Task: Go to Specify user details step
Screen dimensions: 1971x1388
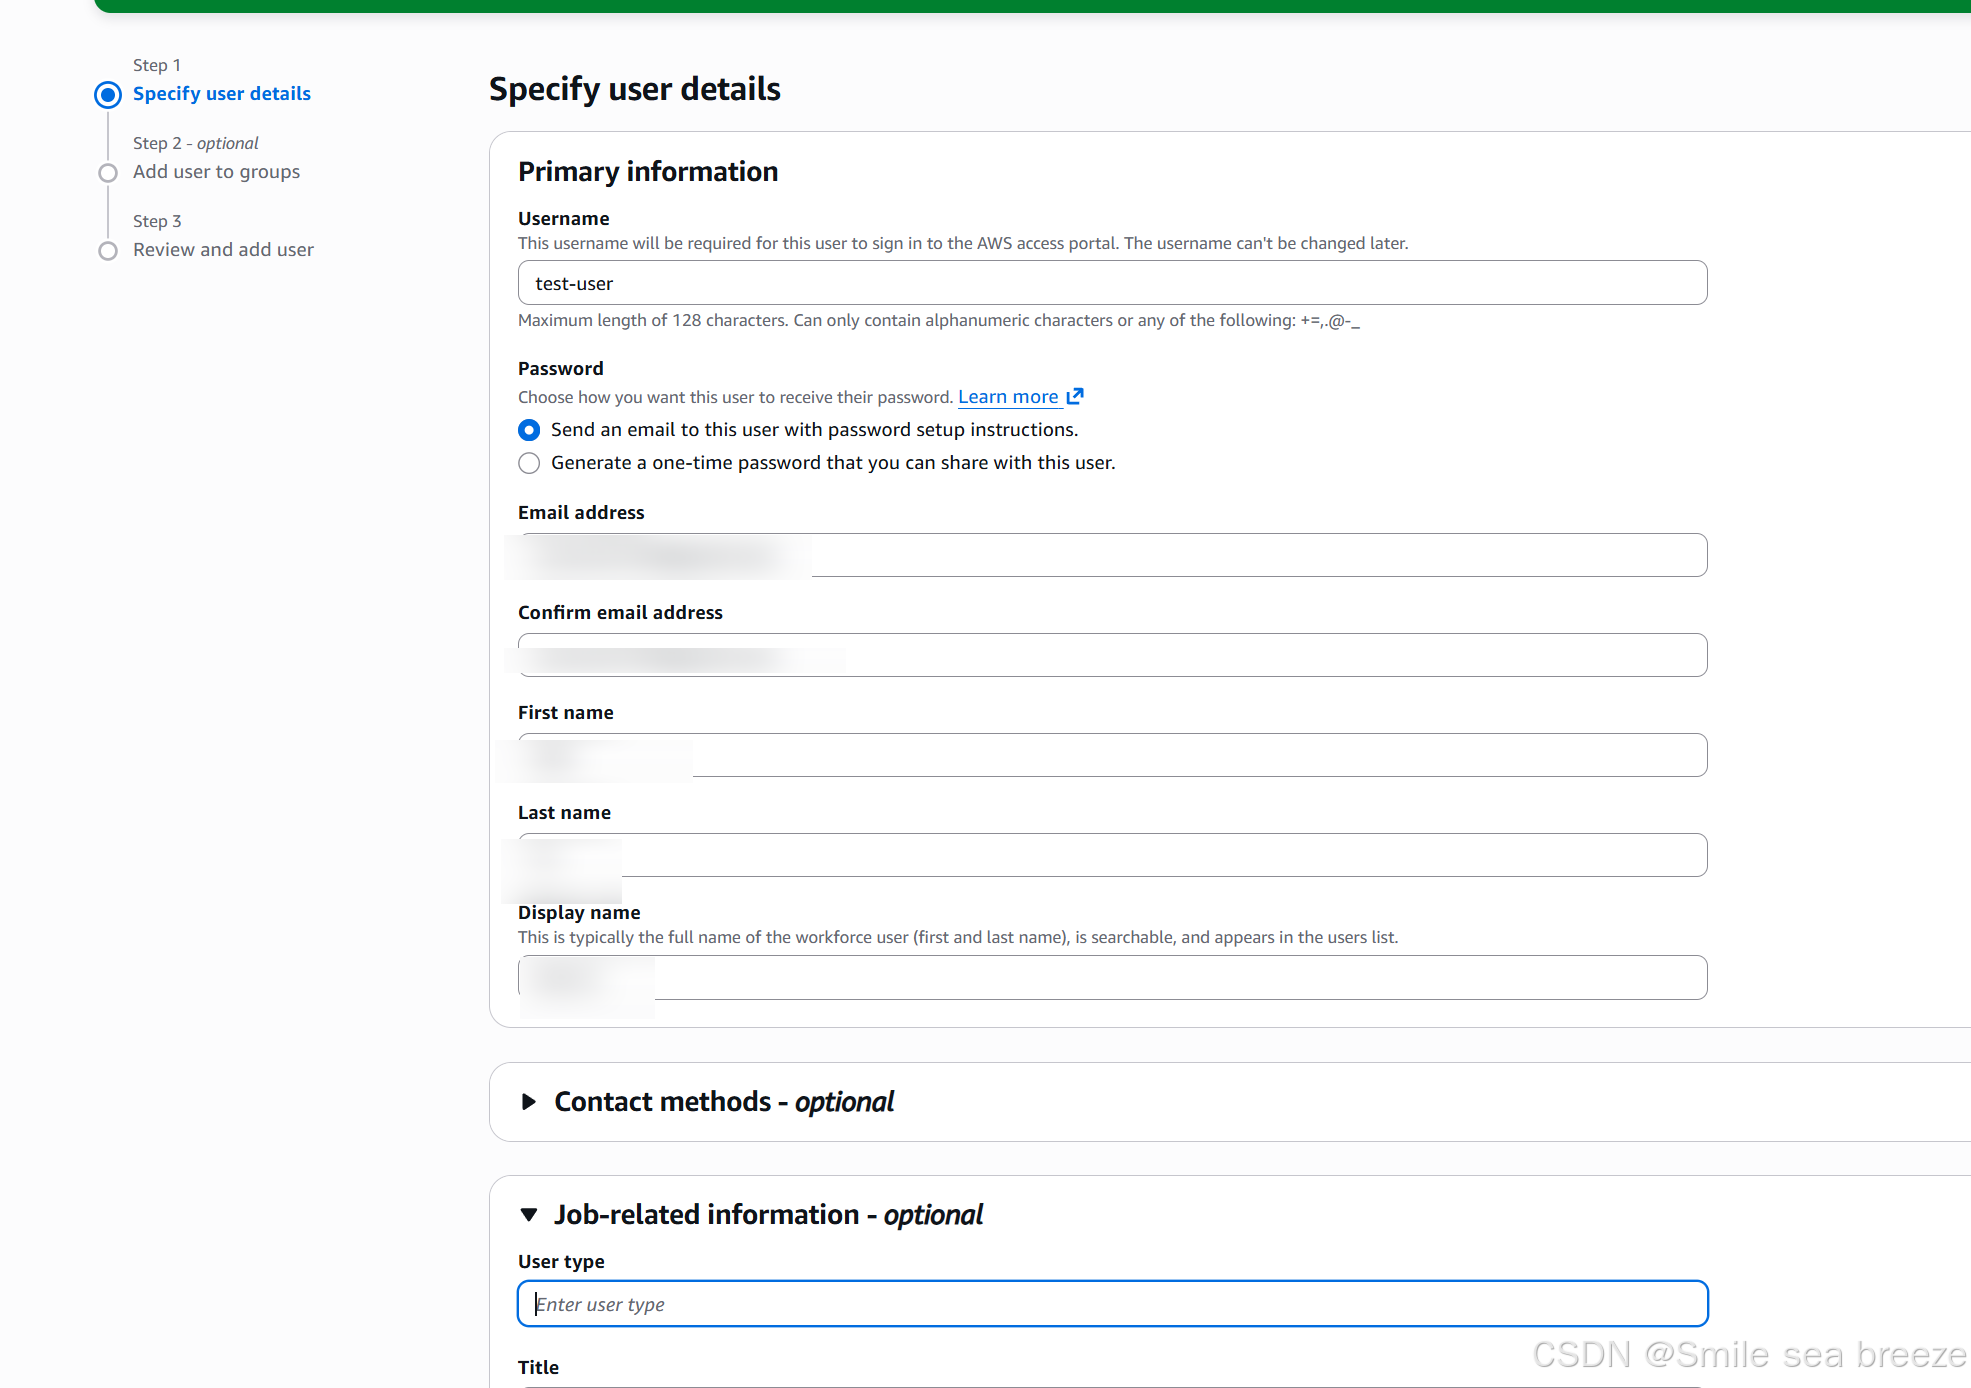Action: (x=221, y=94)
